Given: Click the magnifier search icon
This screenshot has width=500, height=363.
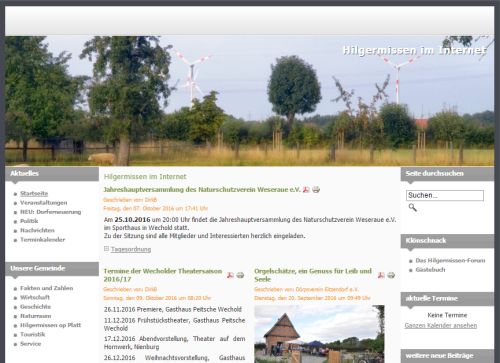Looking at the screenshot, I should click(x=413, y=207).
